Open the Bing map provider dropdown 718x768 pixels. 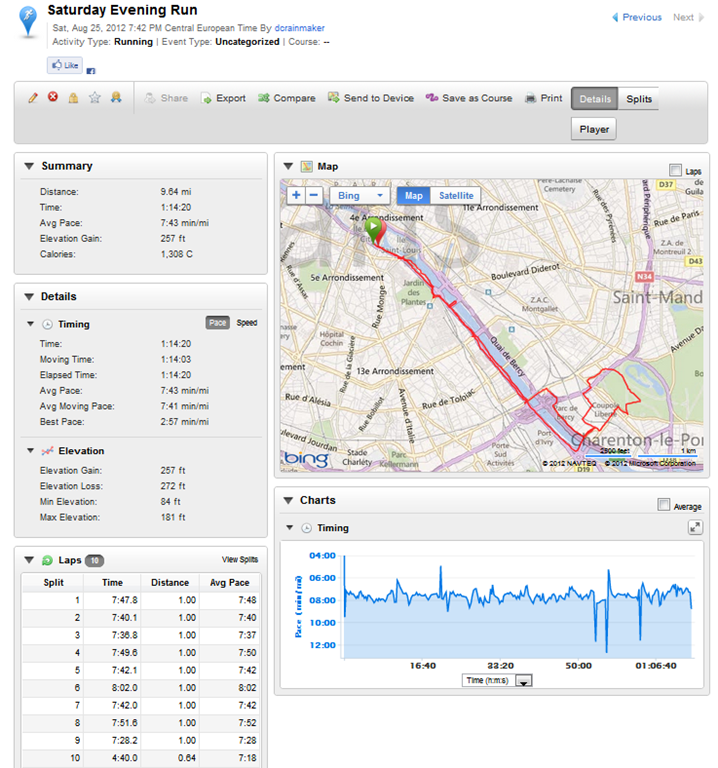tap(361, 196)
